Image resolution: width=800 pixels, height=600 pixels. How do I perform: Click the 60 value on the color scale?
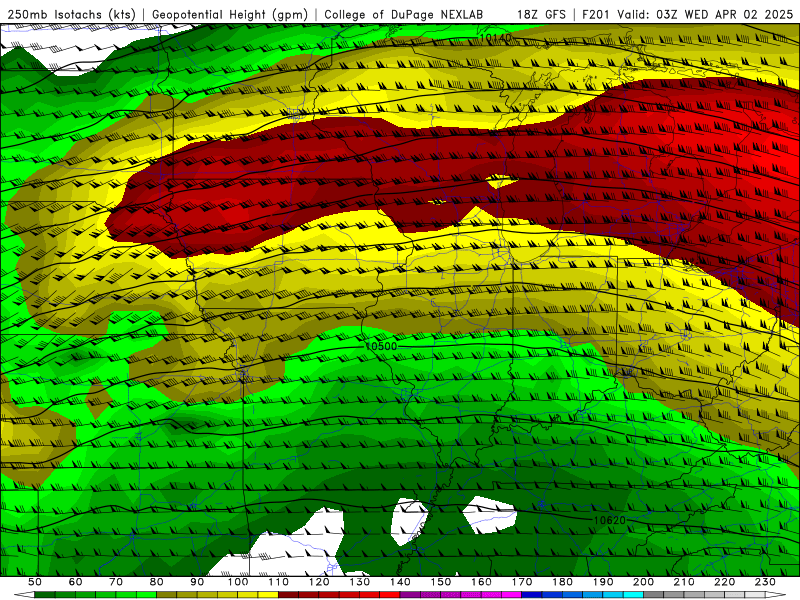(76, 582)
